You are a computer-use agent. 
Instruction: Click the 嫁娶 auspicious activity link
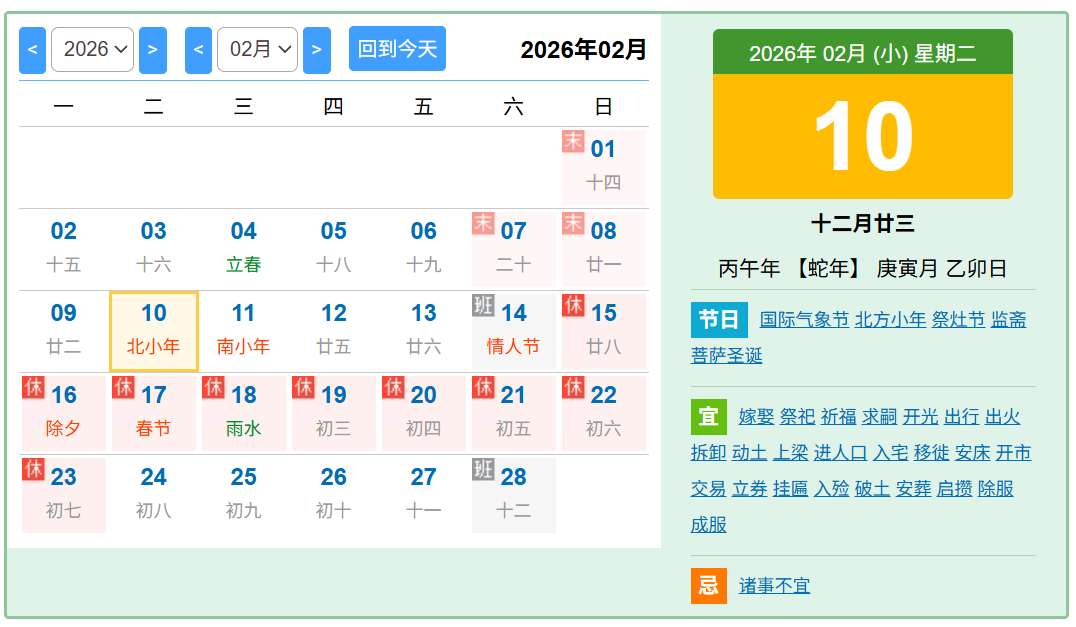(x=756, y=417)
